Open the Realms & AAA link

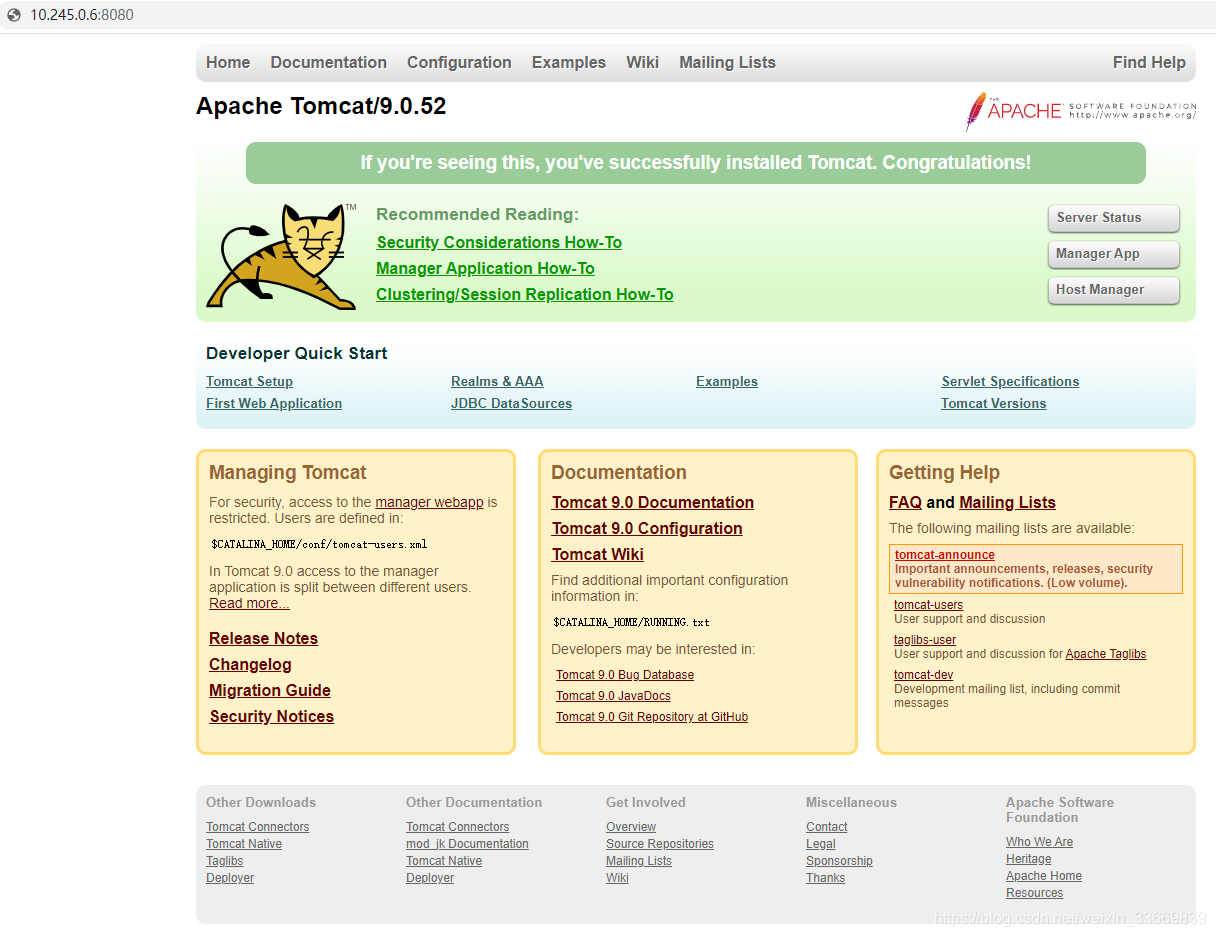click(x=497, y=382)
